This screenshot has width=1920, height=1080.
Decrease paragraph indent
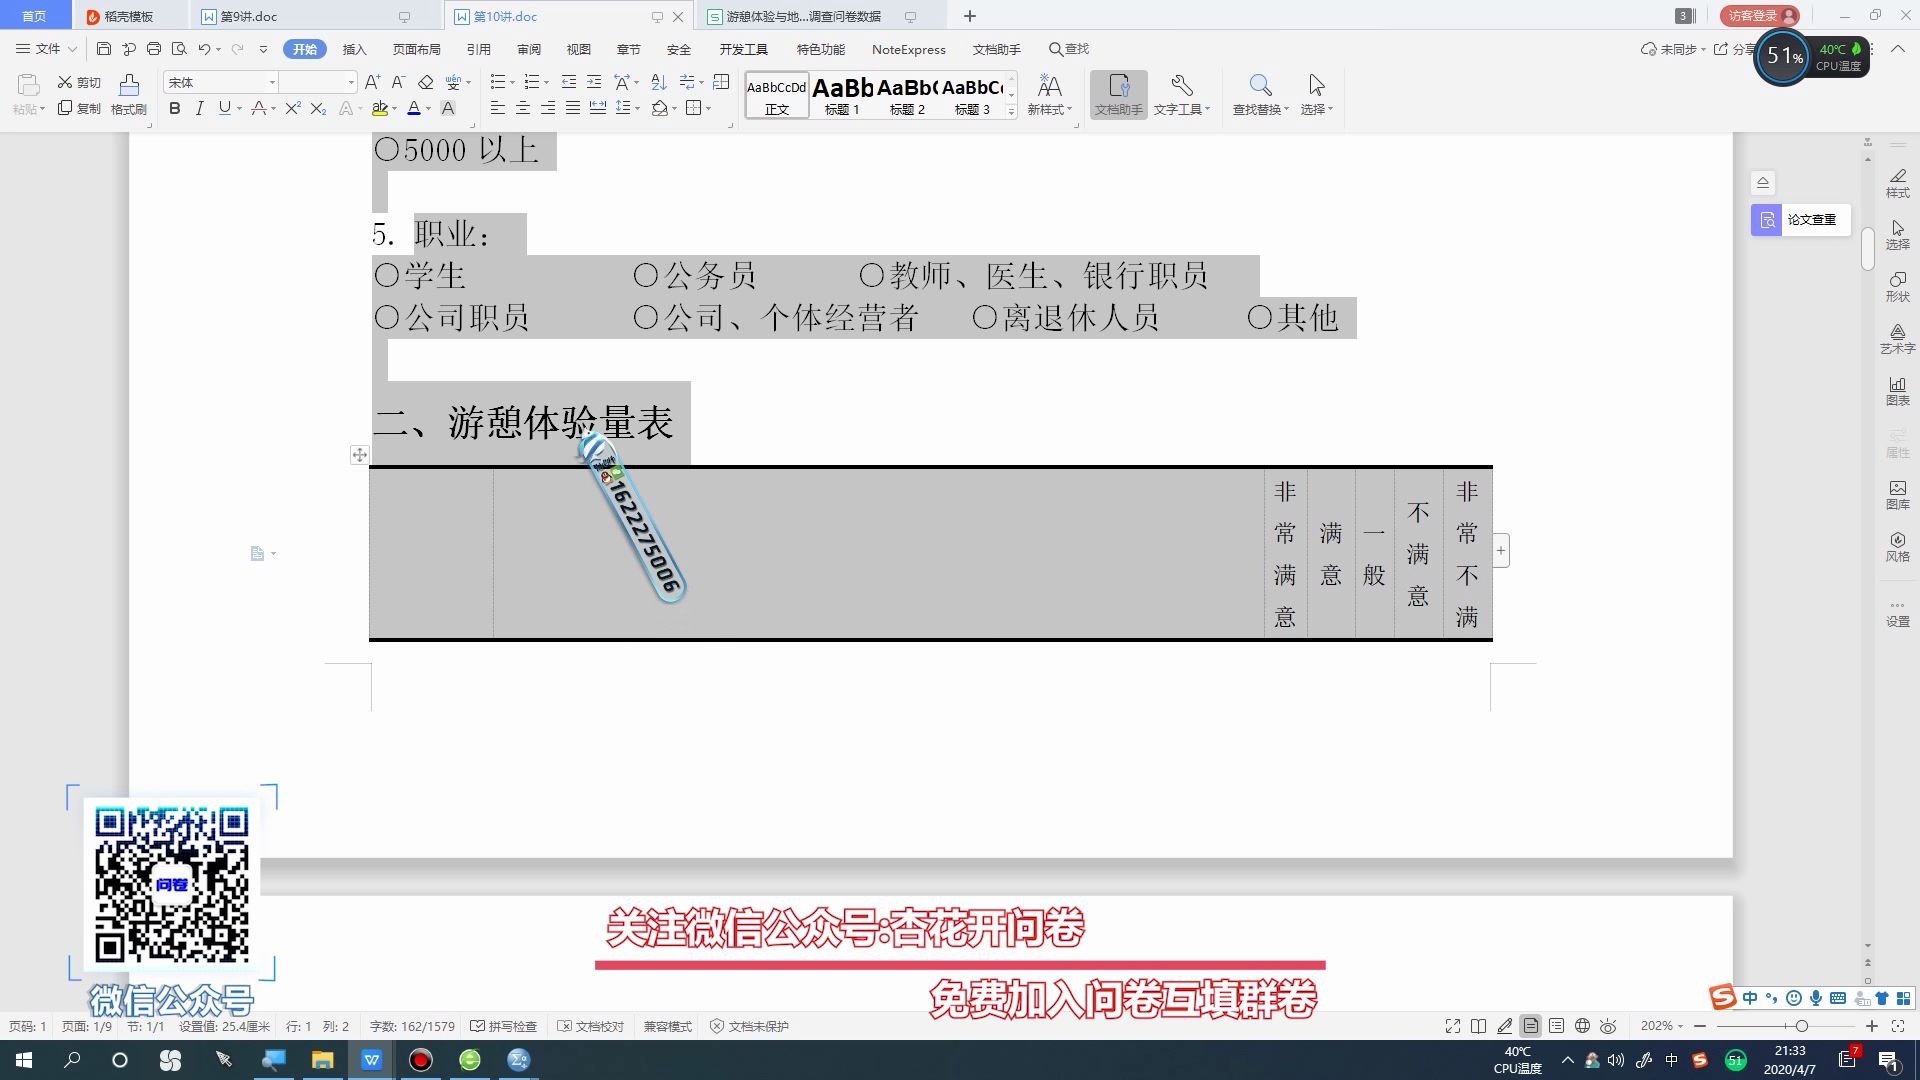point(568,82)
